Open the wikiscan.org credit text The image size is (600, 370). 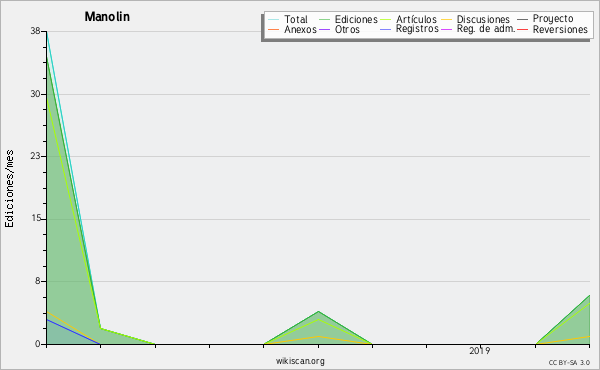(300, 361)
